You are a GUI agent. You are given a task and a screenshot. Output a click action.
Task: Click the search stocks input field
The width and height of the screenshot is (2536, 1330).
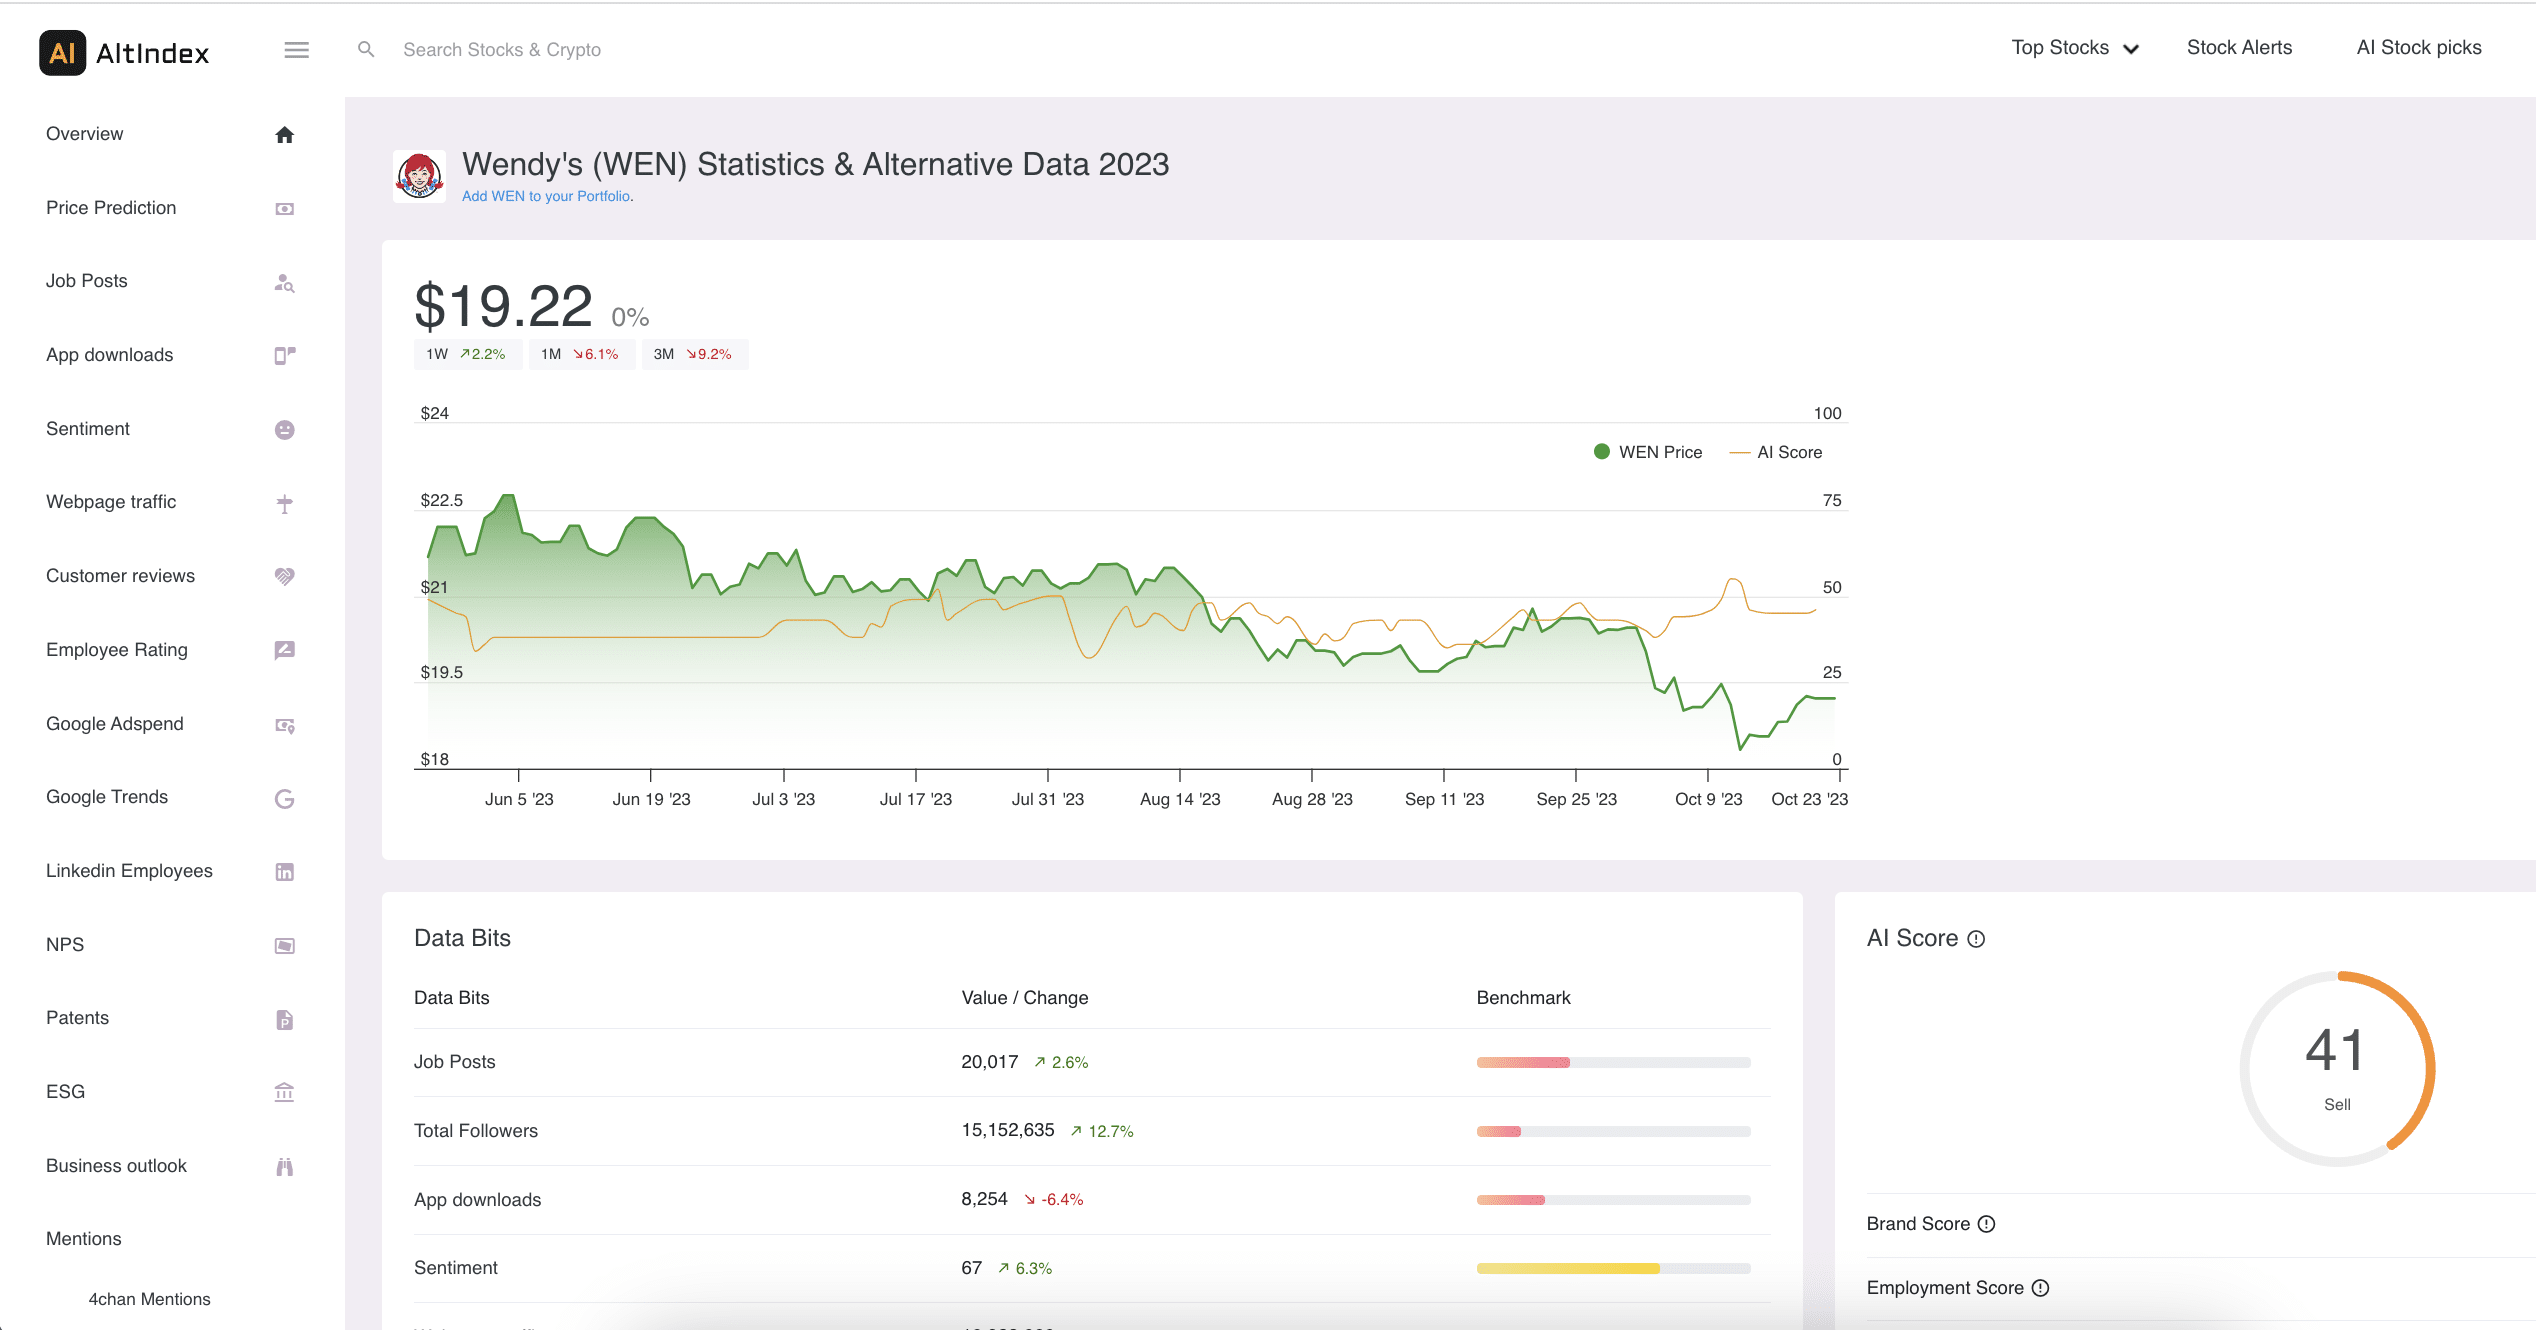(502, 50)
